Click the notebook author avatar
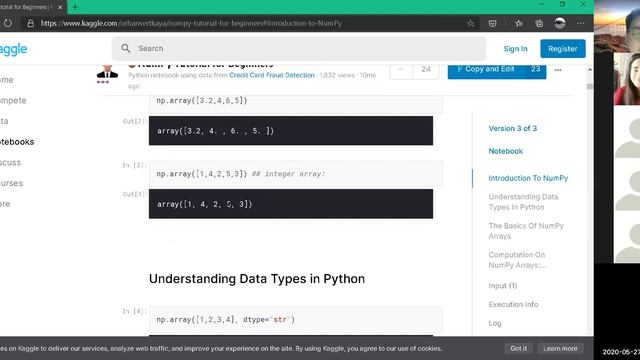The height and width of the screenshot is (360, 640). [x=107, y=72]
